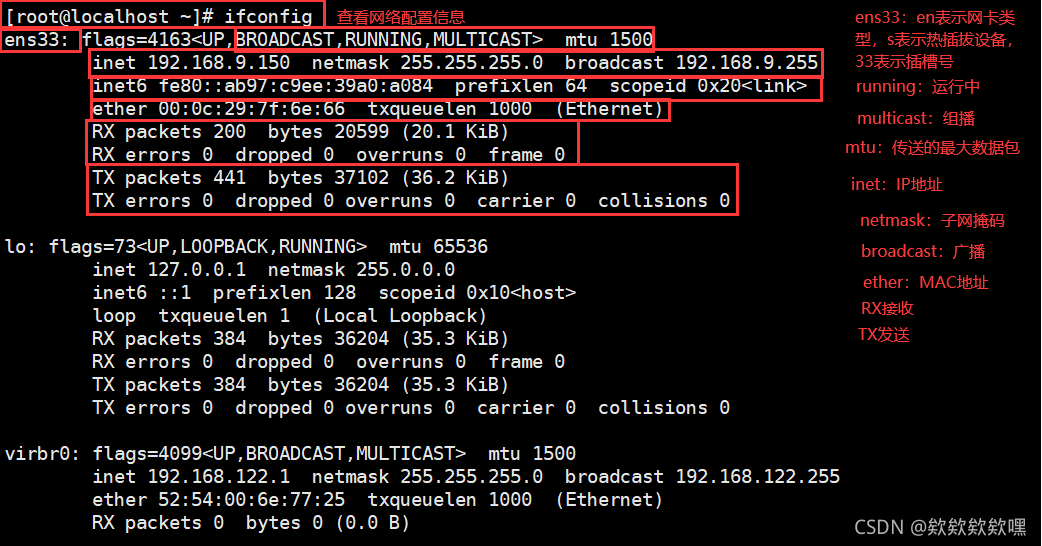Click flags=73<UP,LOOPBACK,RUNNING>

(207, 246)
